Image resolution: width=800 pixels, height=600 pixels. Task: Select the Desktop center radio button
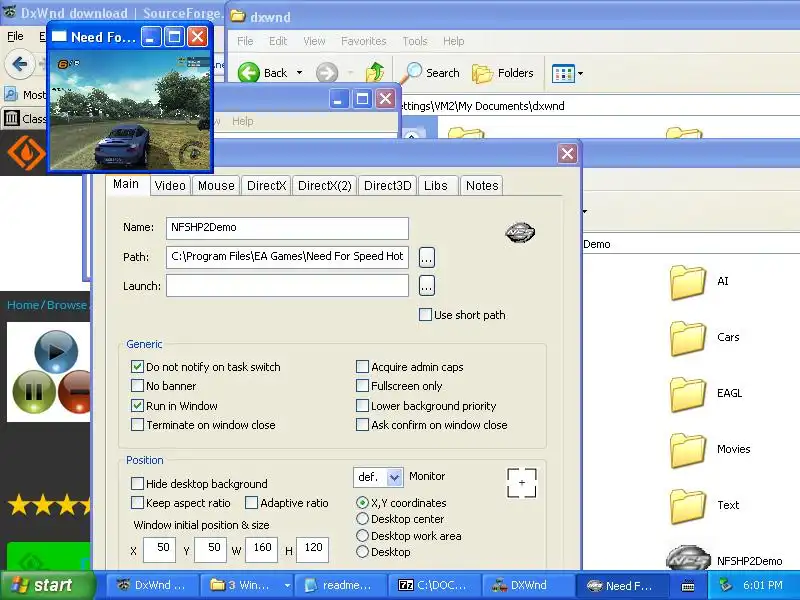pyautogui.click(x=362, y=519)
